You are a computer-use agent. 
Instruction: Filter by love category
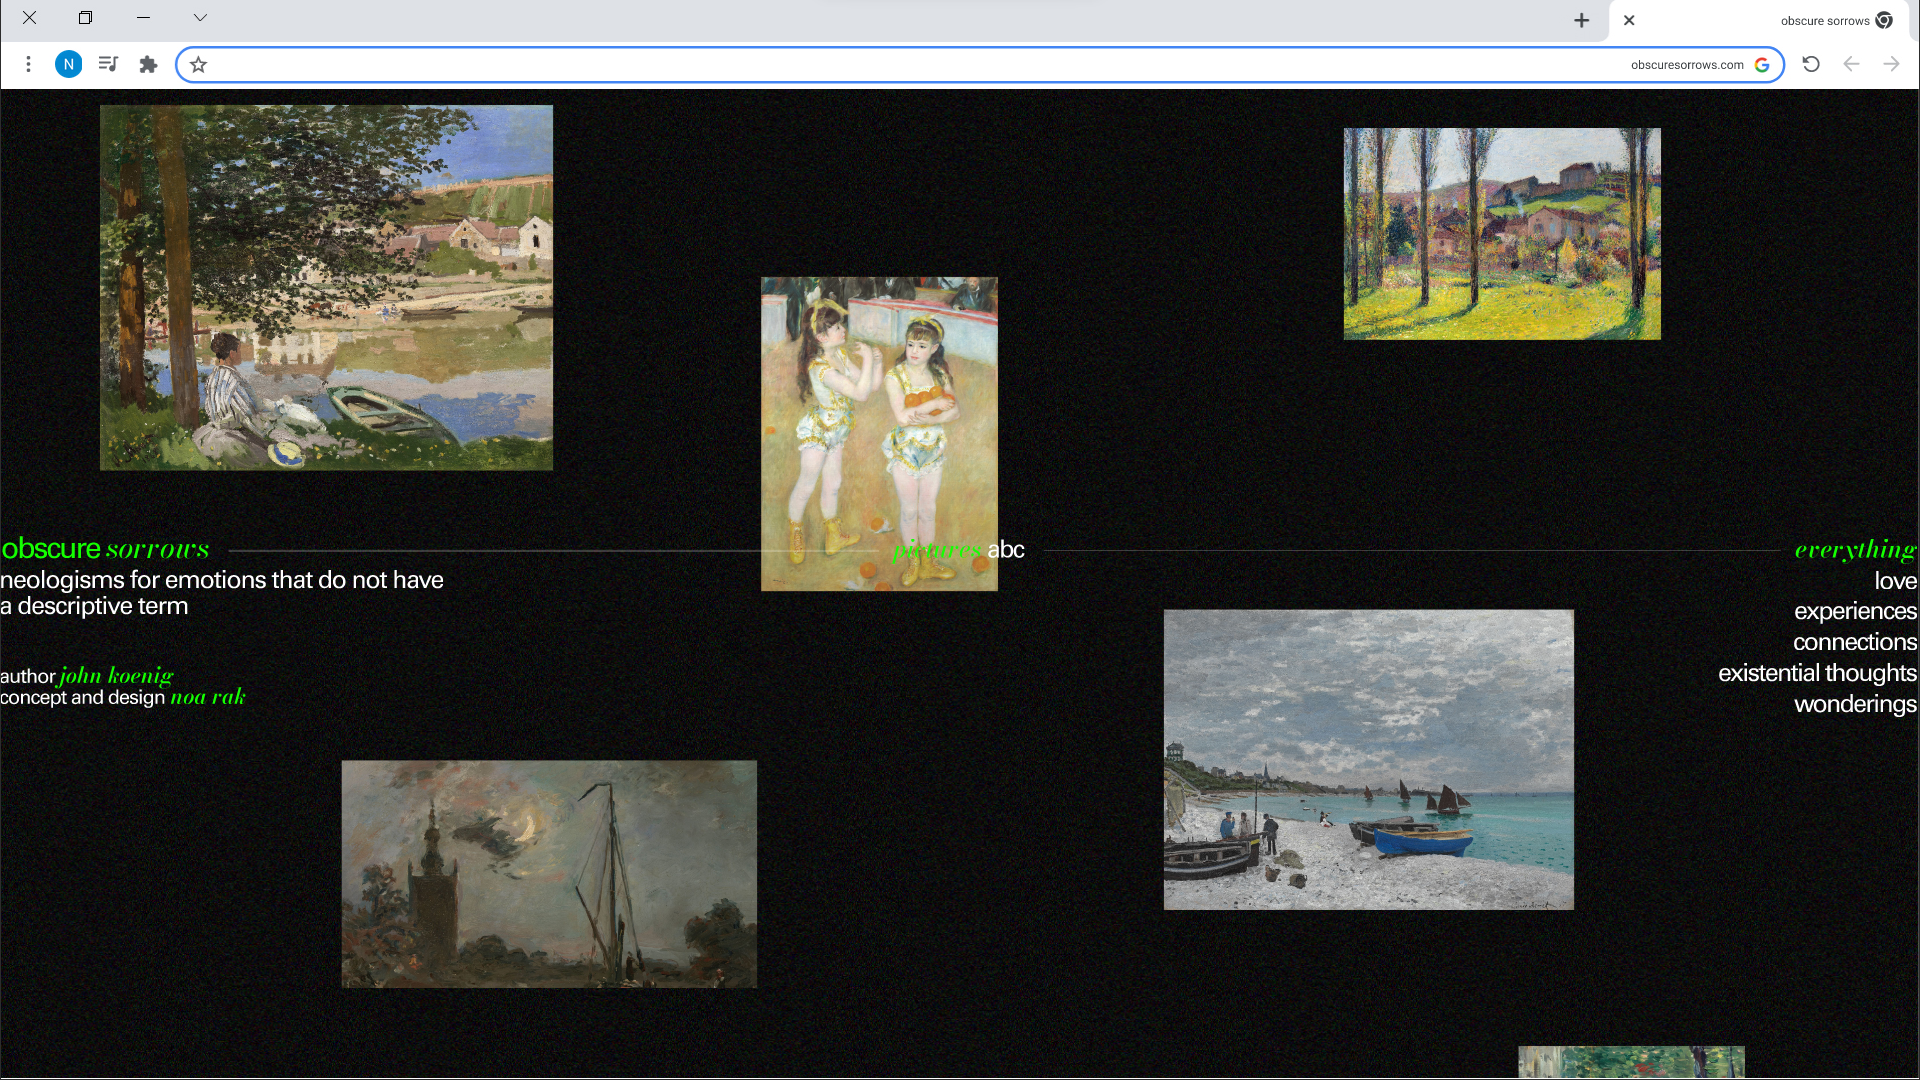tap(1895, 581)
